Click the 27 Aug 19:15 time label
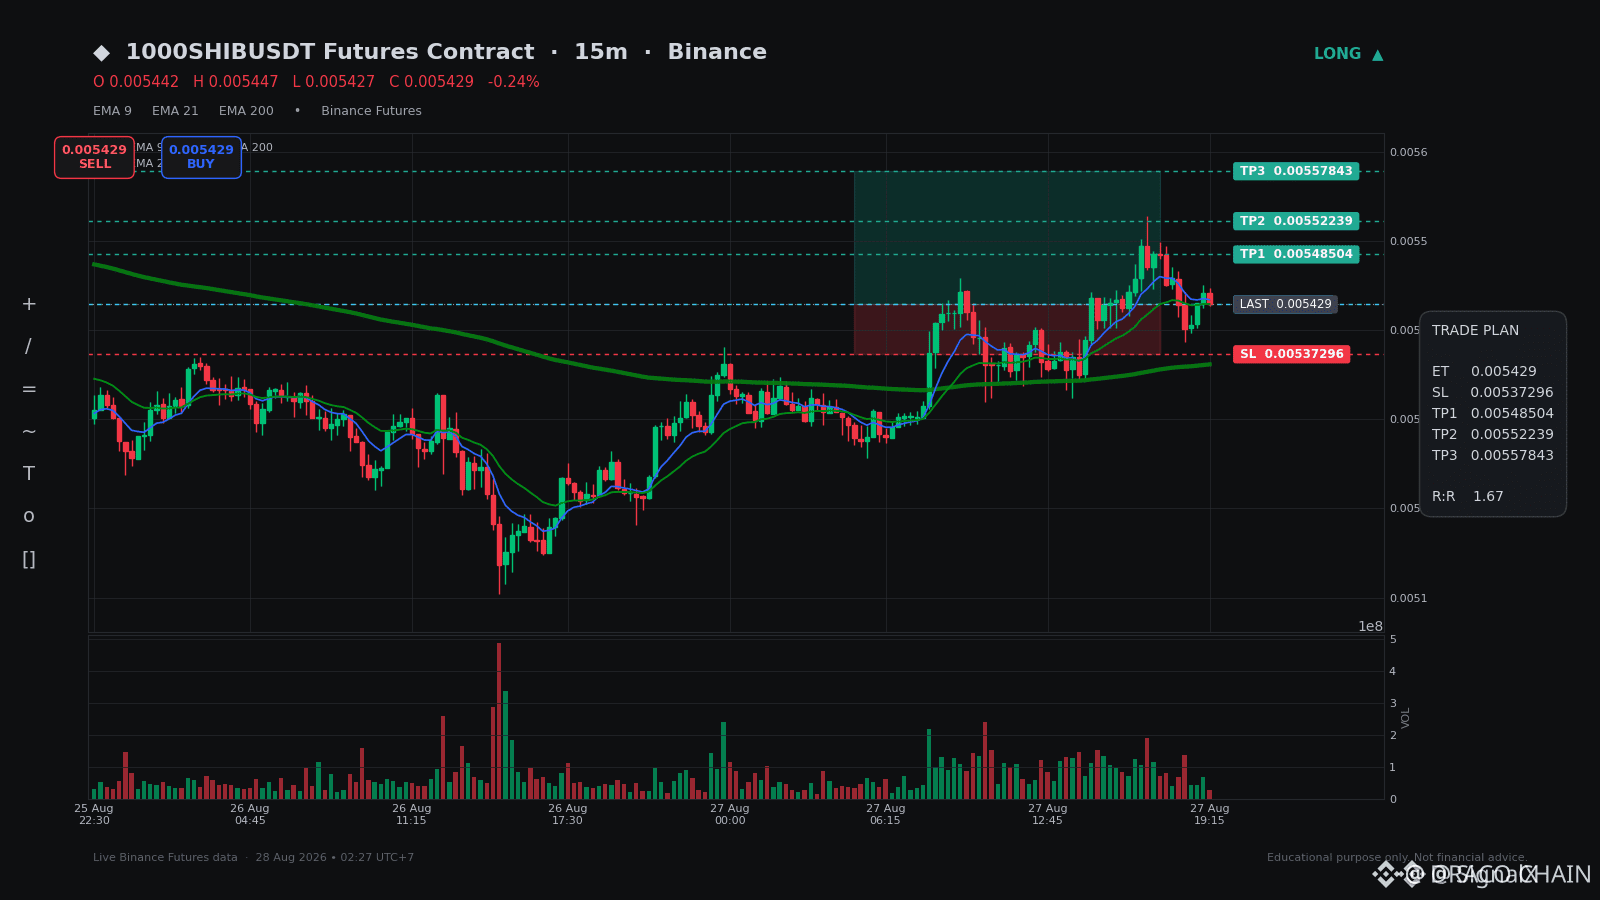 pos(1210,814)
